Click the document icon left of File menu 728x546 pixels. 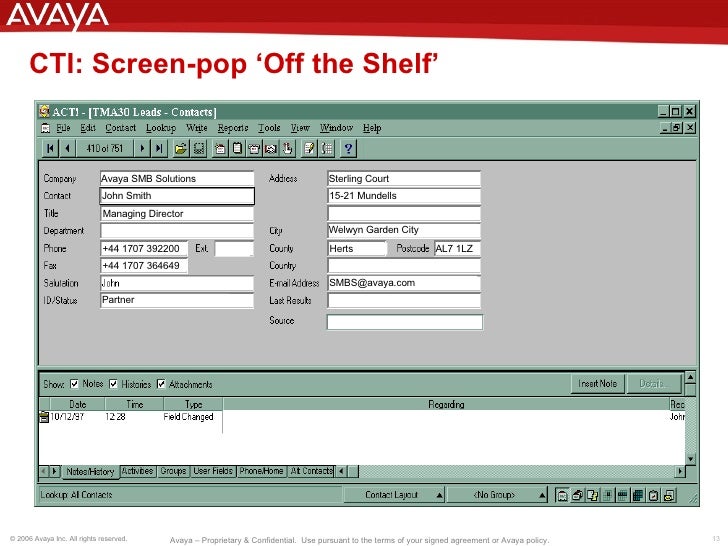[x=46, y=128]
